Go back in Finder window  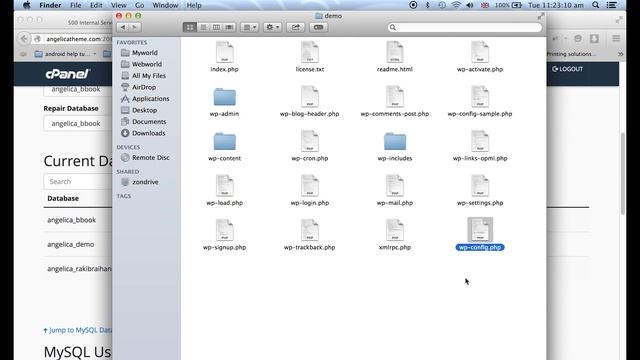123,27
